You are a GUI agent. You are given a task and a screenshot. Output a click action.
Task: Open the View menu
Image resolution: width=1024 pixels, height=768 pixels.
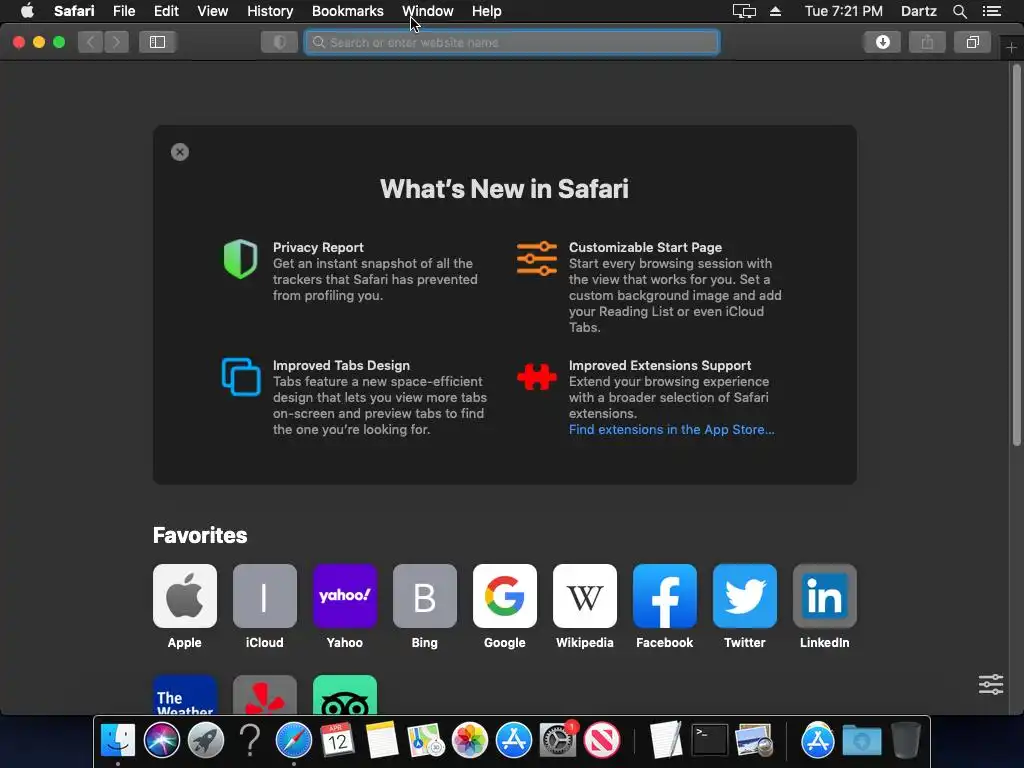point(212,11)
